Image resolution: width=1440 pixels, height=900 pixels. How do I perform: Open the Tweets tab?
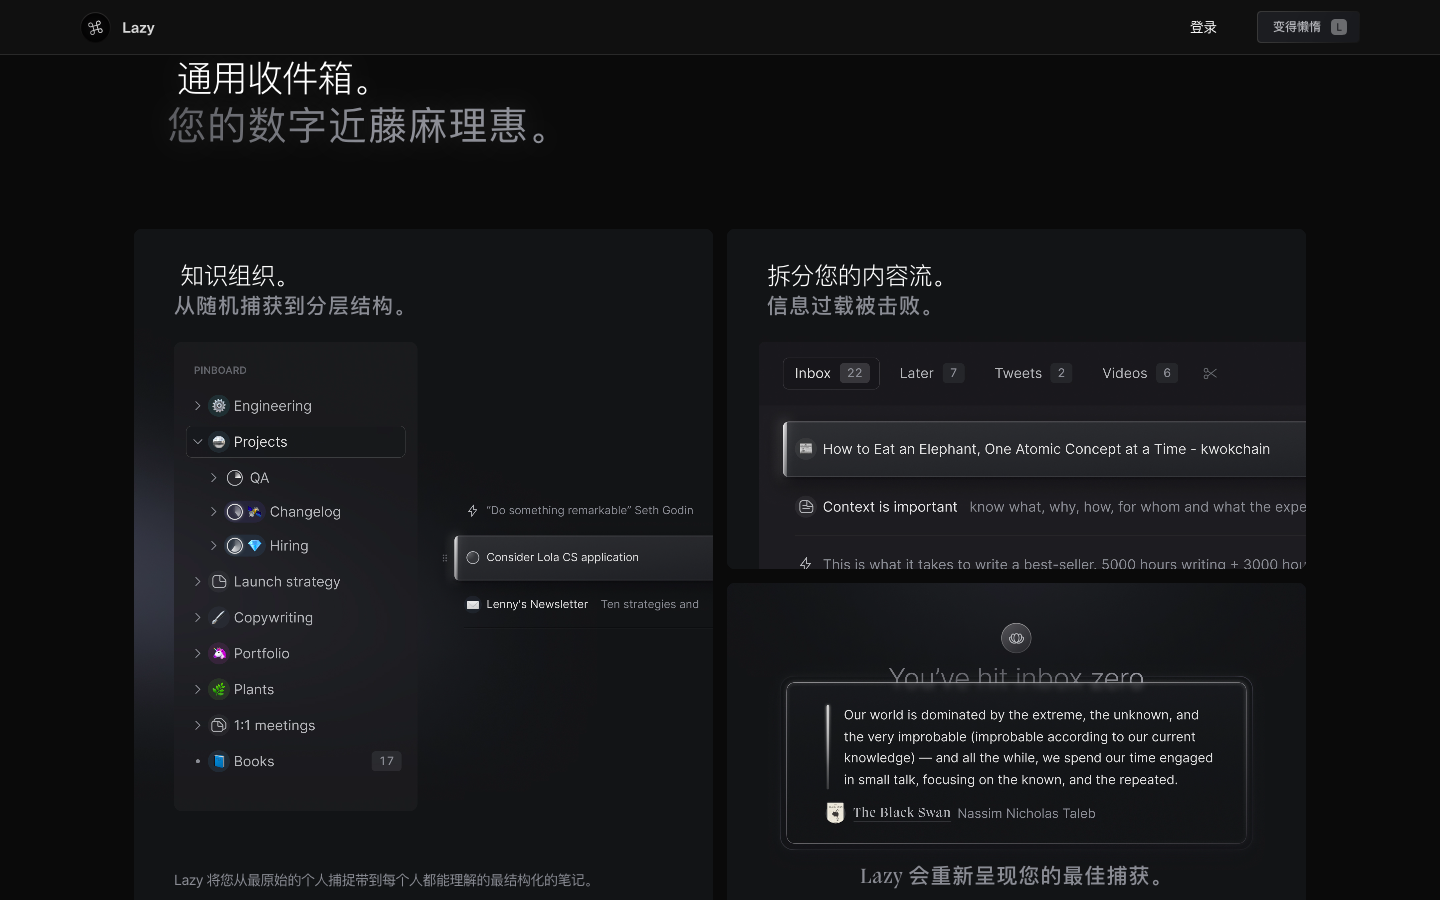tap(1033, 374)
